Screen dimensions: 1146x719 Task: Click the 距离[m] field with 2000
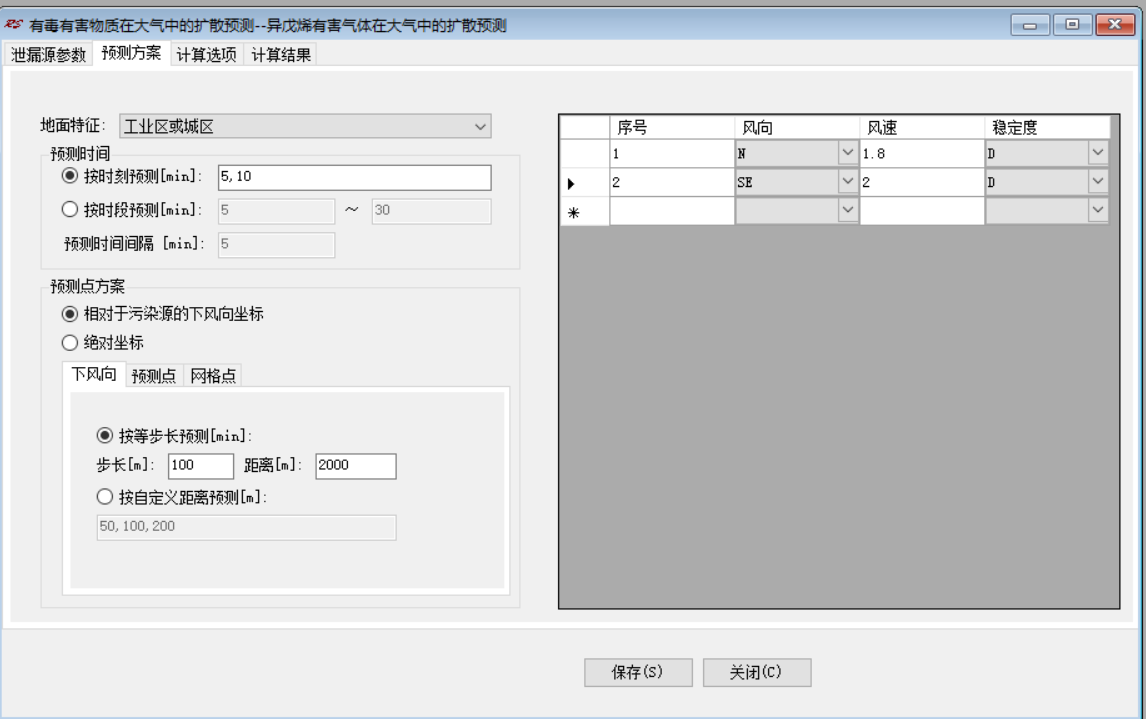click(356, 466)
